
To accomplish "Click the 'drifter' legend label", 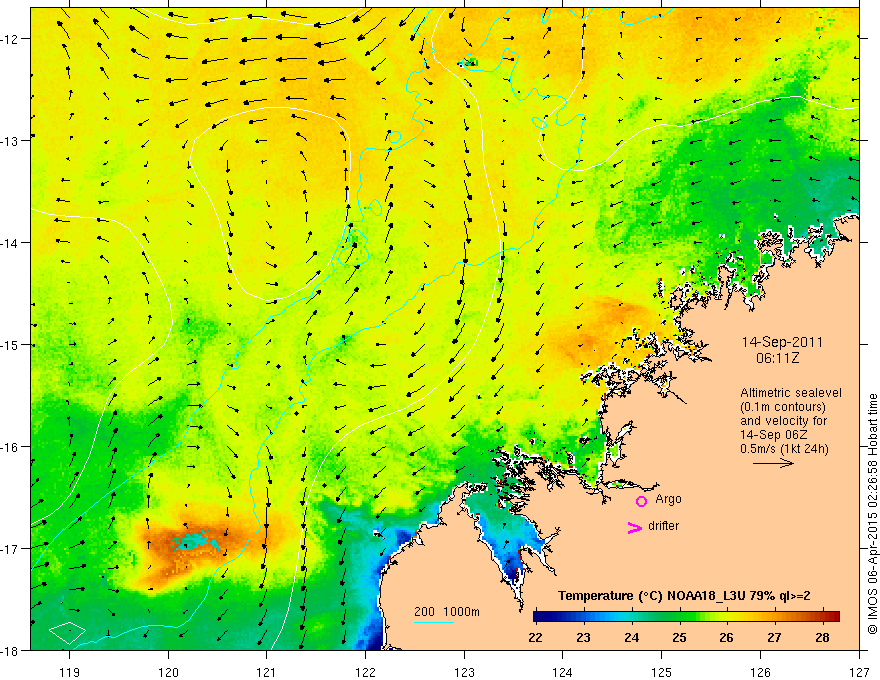I will point(663,526).
